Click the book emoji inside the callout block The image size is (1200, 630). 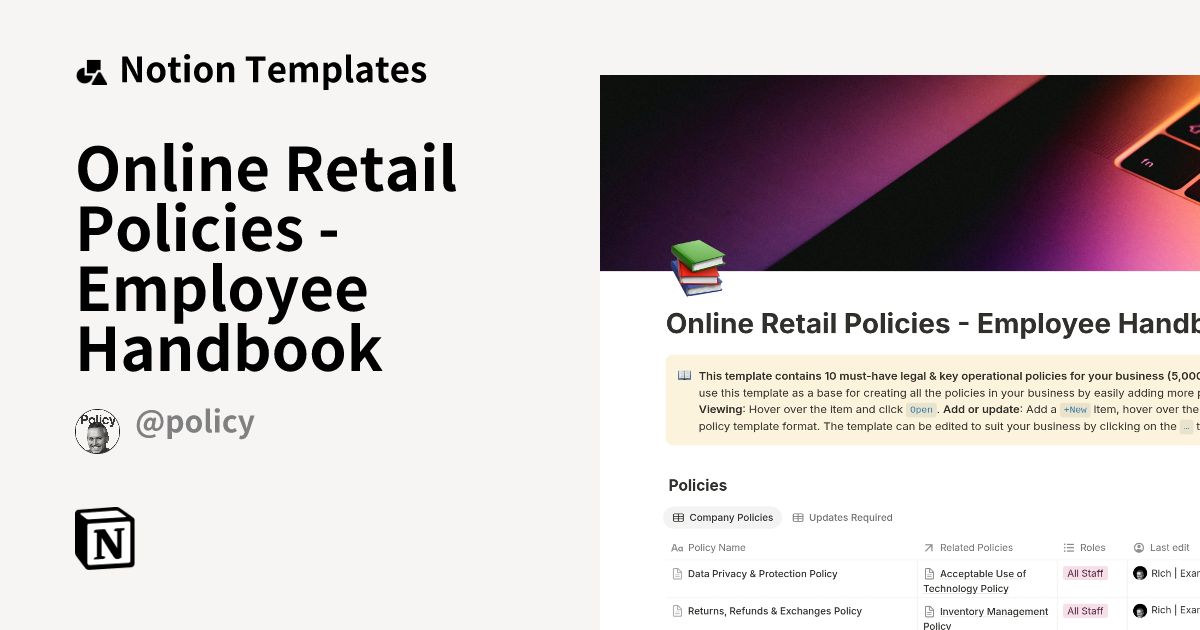pos(683,374)
